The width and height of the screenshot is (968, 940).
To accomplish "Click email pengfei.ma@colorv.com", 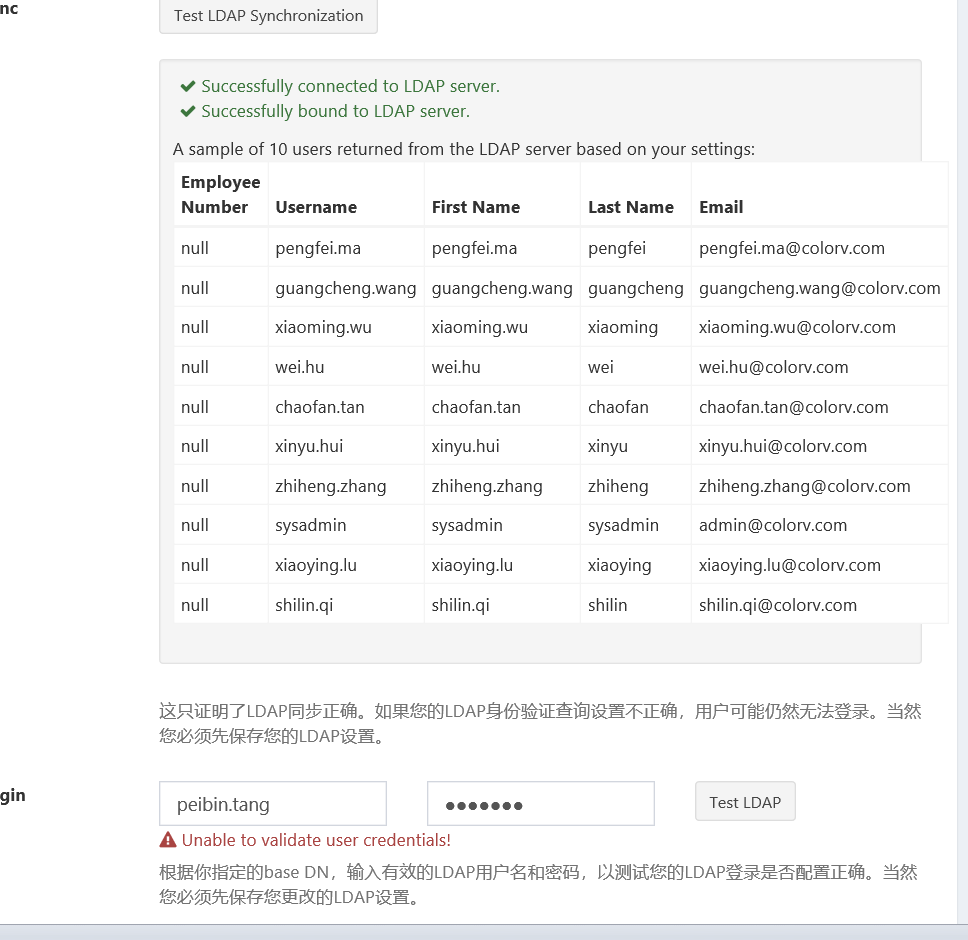I will pos(791,248).
